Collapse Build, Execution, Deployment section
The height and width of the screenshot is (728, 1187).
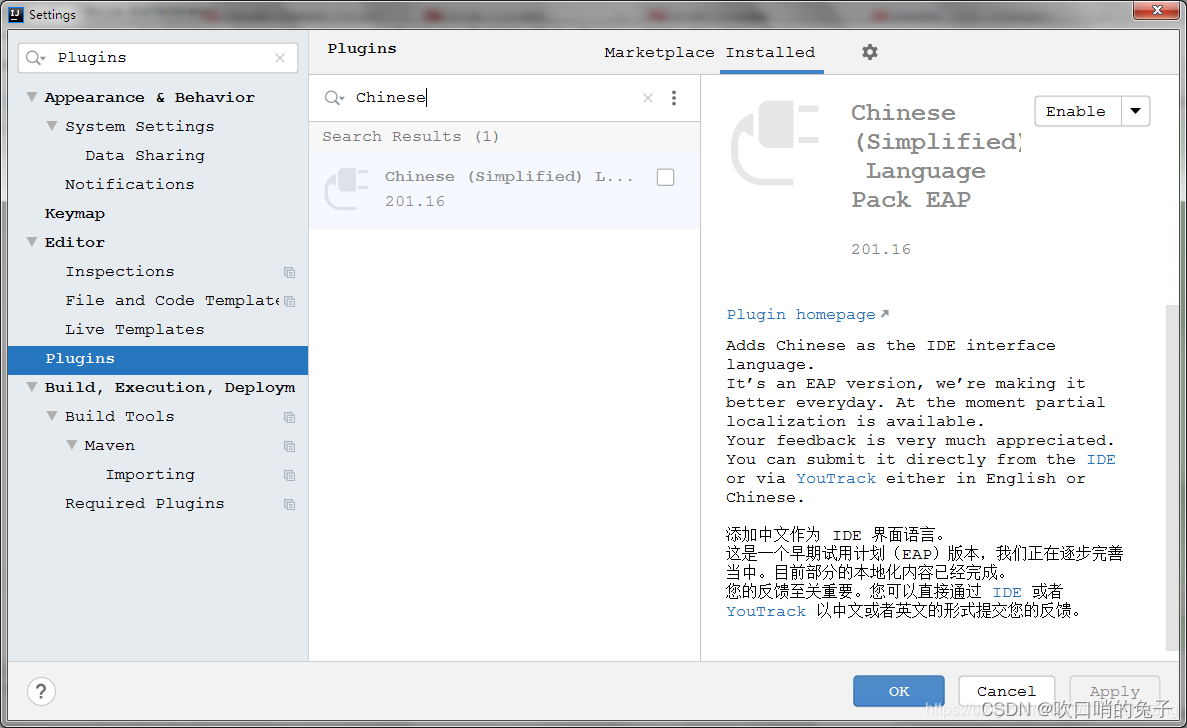click(x=32, y=387)
